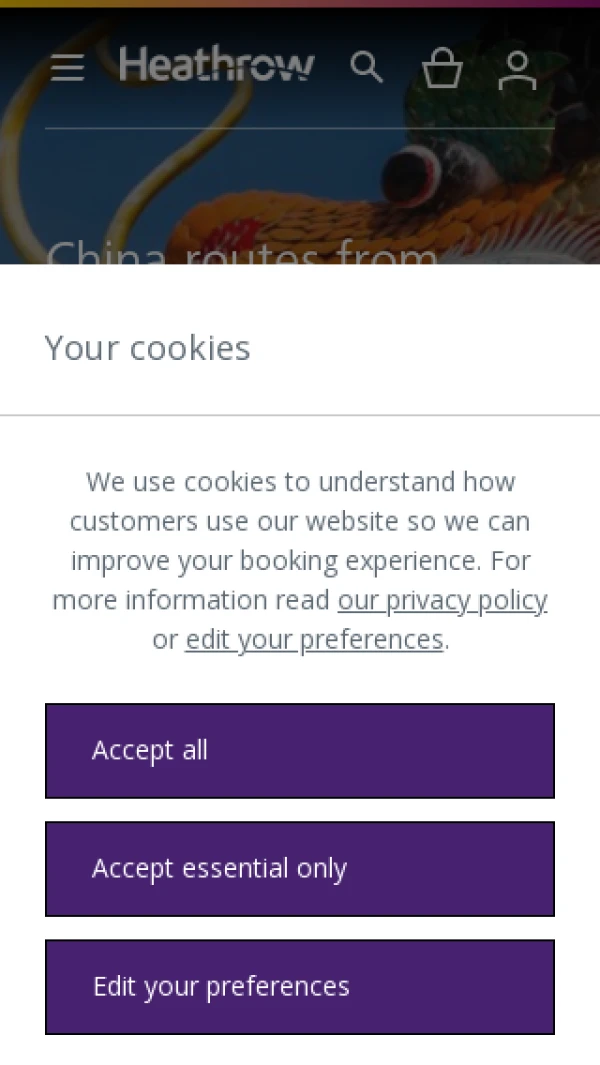Choose Accept essential only
600x1065 pixels.
pyautogui.click(x=300, y=868)
